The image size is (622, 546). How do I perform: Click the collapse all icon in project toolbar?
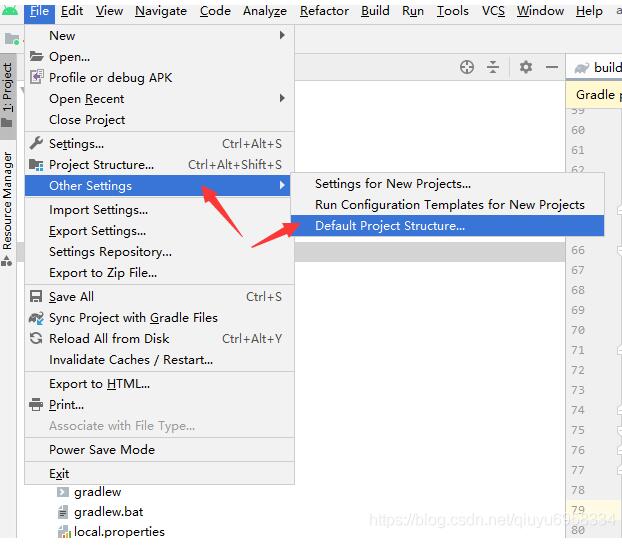click(493, 67)
